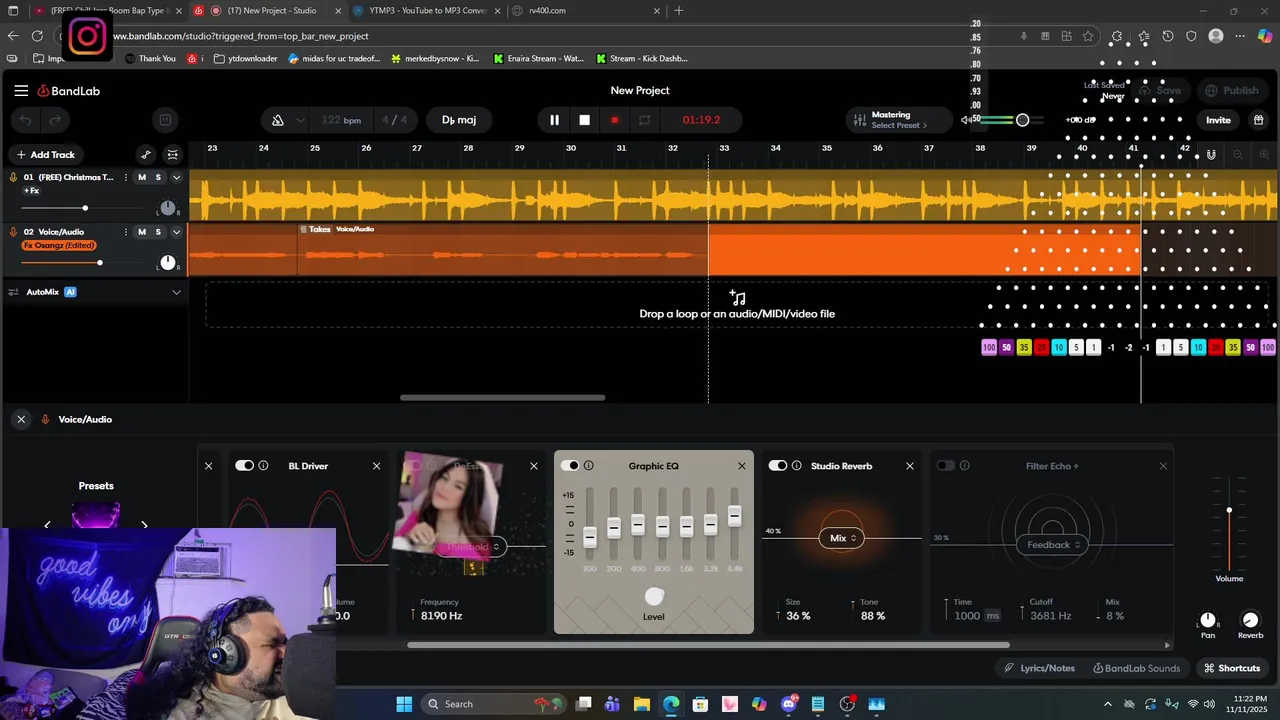Click the 122 bpm tempo field

tap(341, 120)
